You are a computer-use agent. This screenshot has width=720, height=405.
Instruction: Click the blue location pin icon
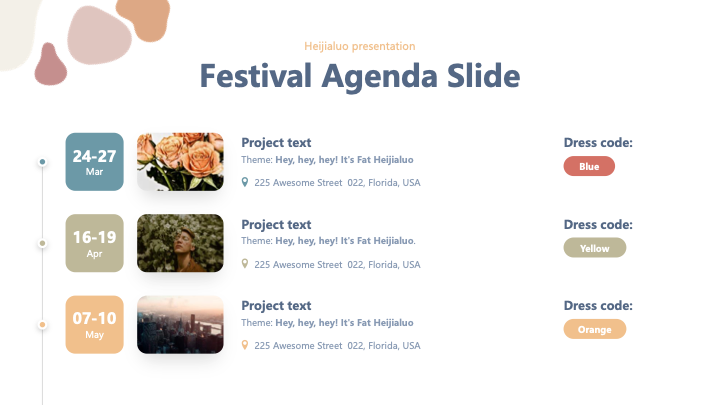pyautogui.click(x=245, y=182)
